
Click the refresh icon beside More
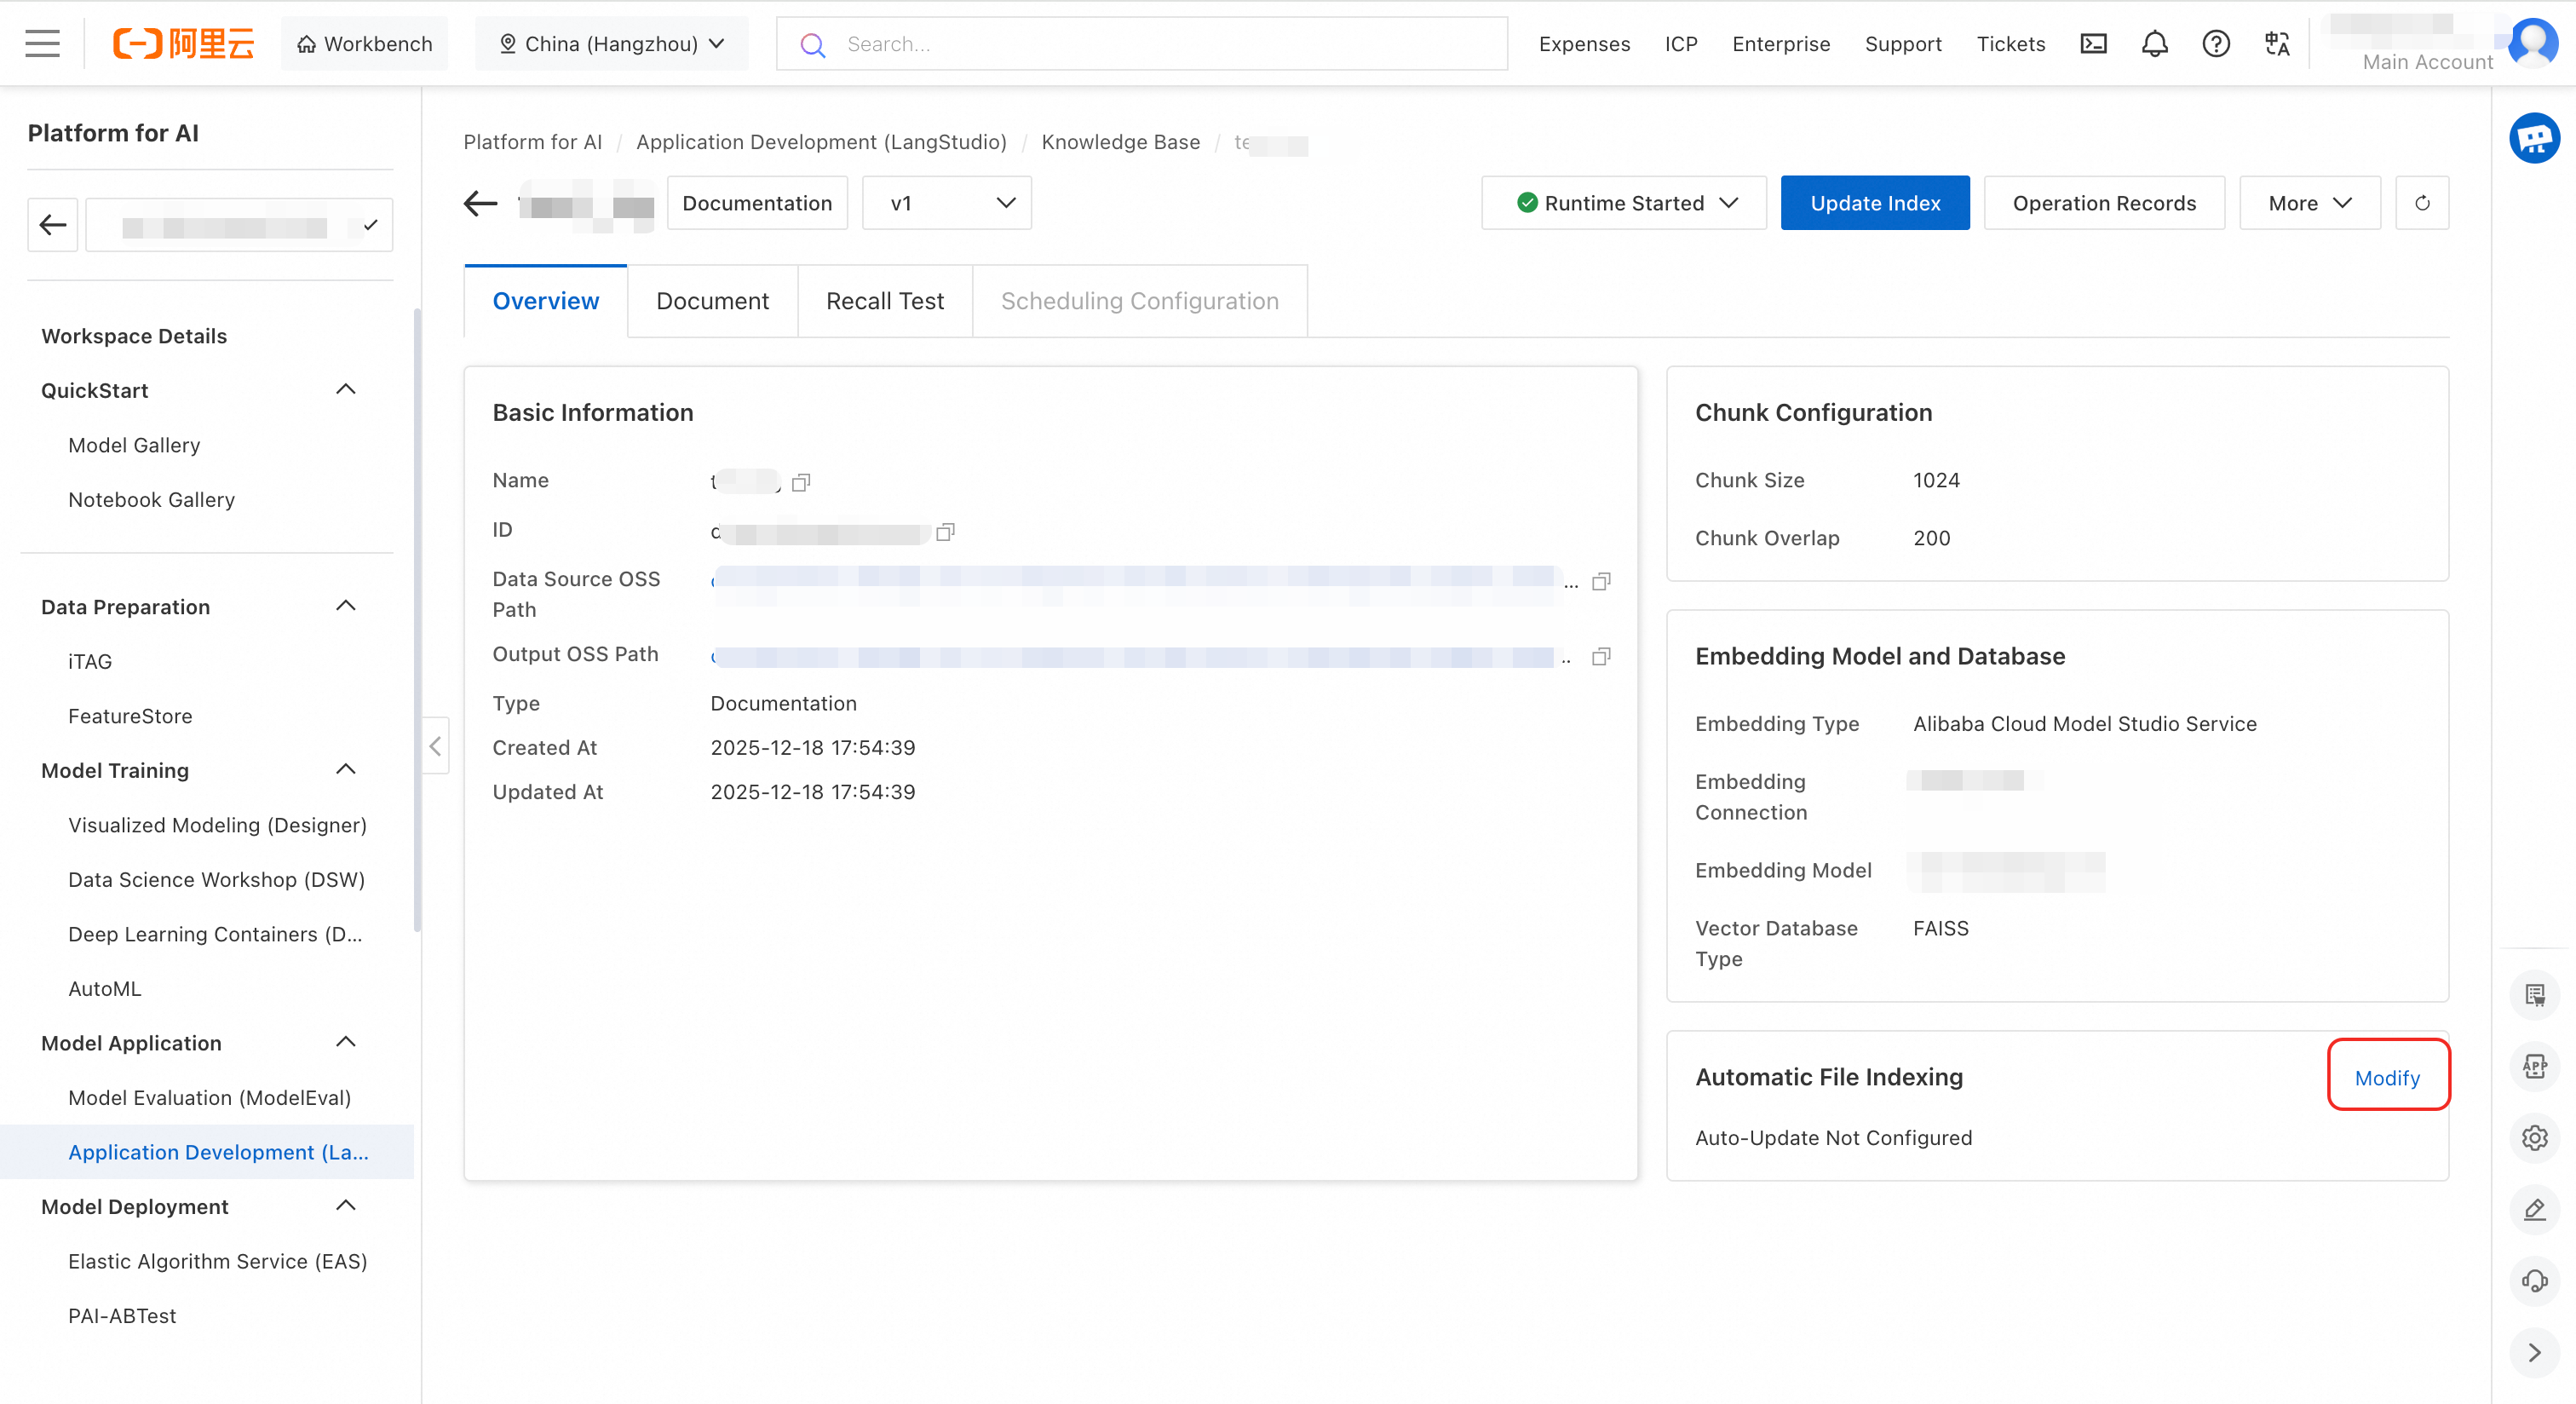(x=2421, y=203)
